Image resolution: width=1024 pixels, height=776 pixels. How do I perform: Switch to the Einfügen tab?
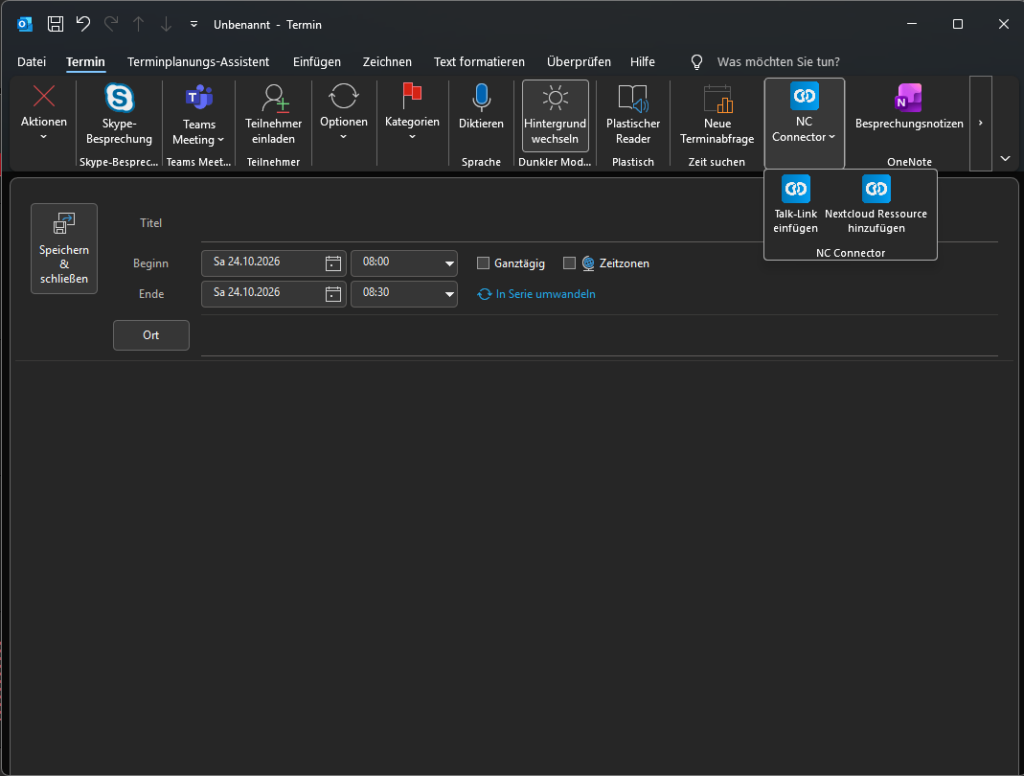317,62
